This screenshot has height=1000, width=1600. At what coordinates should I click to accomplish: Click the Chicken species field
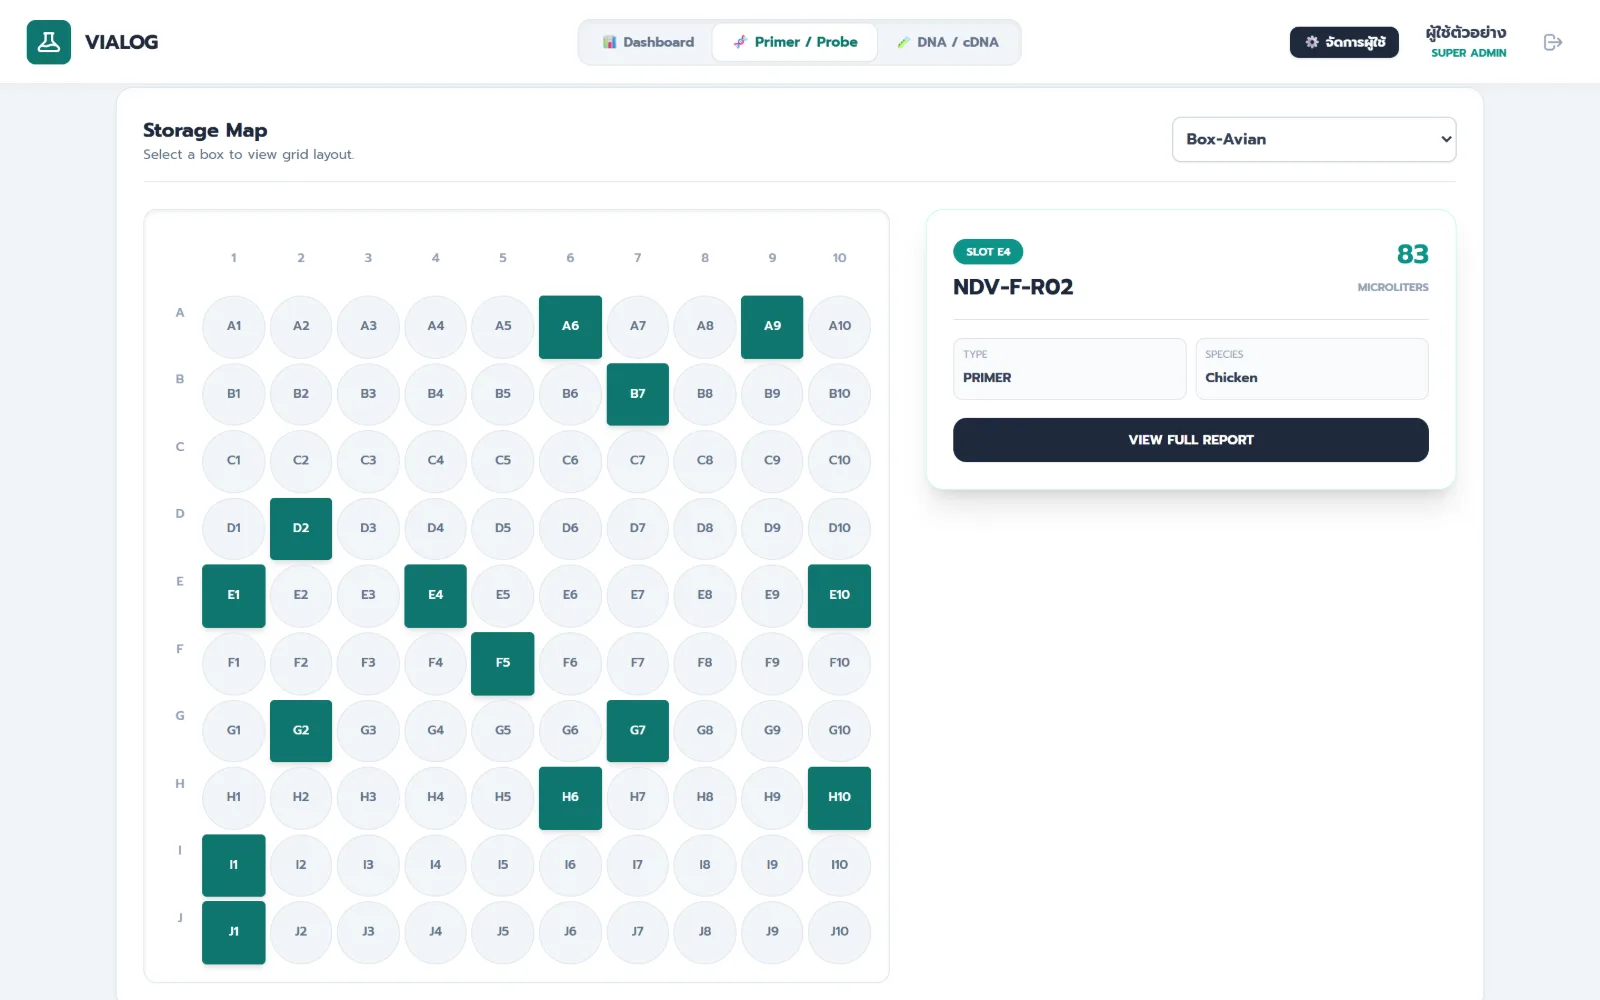coord(1312,369)
